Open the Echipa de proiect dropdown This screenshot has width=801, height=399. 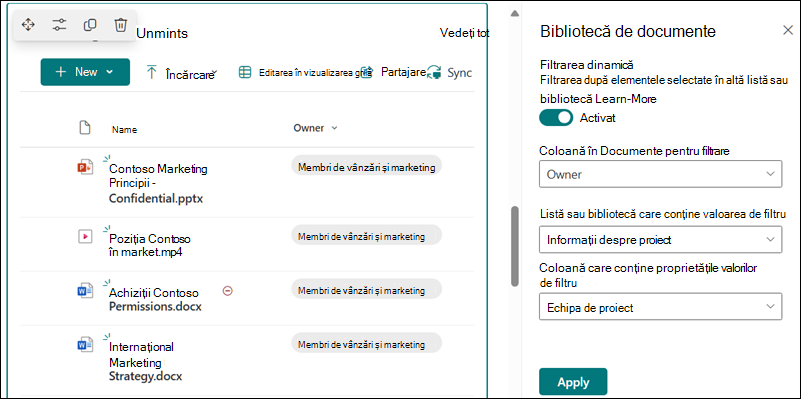661,307
